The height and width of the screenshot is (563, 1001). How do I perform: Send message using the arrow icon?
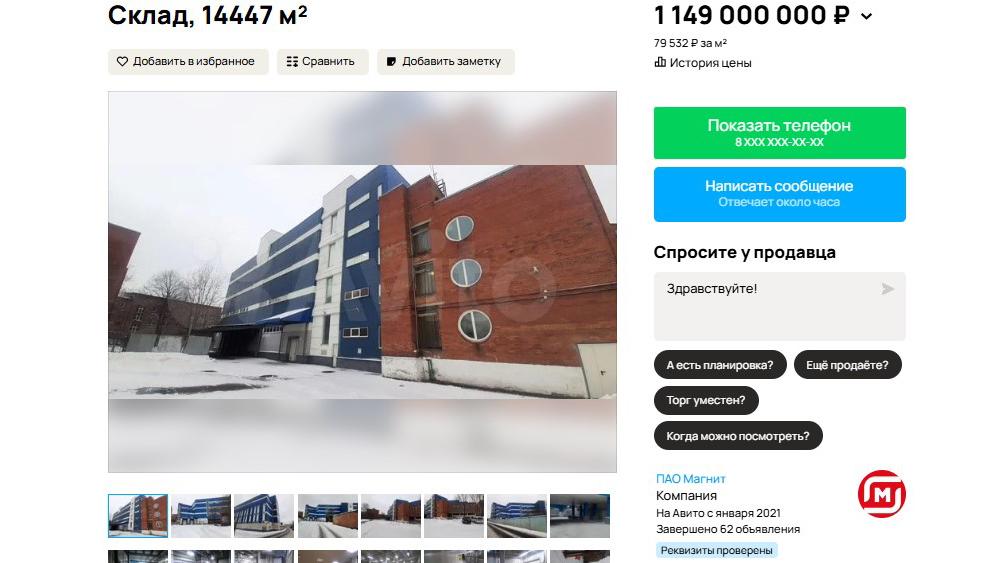(x=887, y=289)
